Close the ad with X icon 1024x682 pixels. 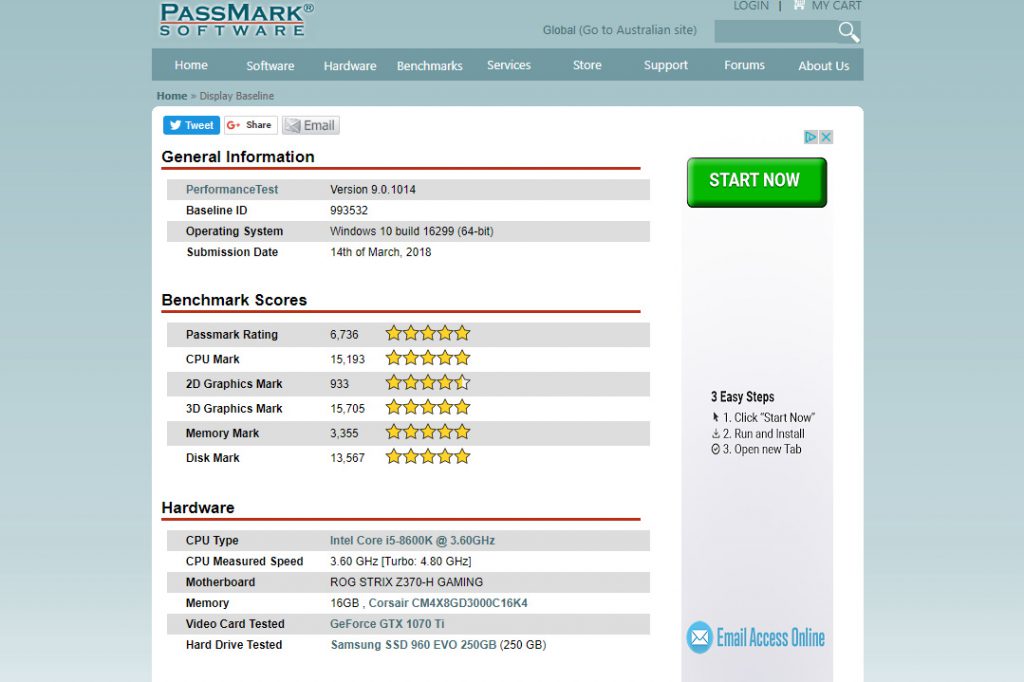(826, 137)
